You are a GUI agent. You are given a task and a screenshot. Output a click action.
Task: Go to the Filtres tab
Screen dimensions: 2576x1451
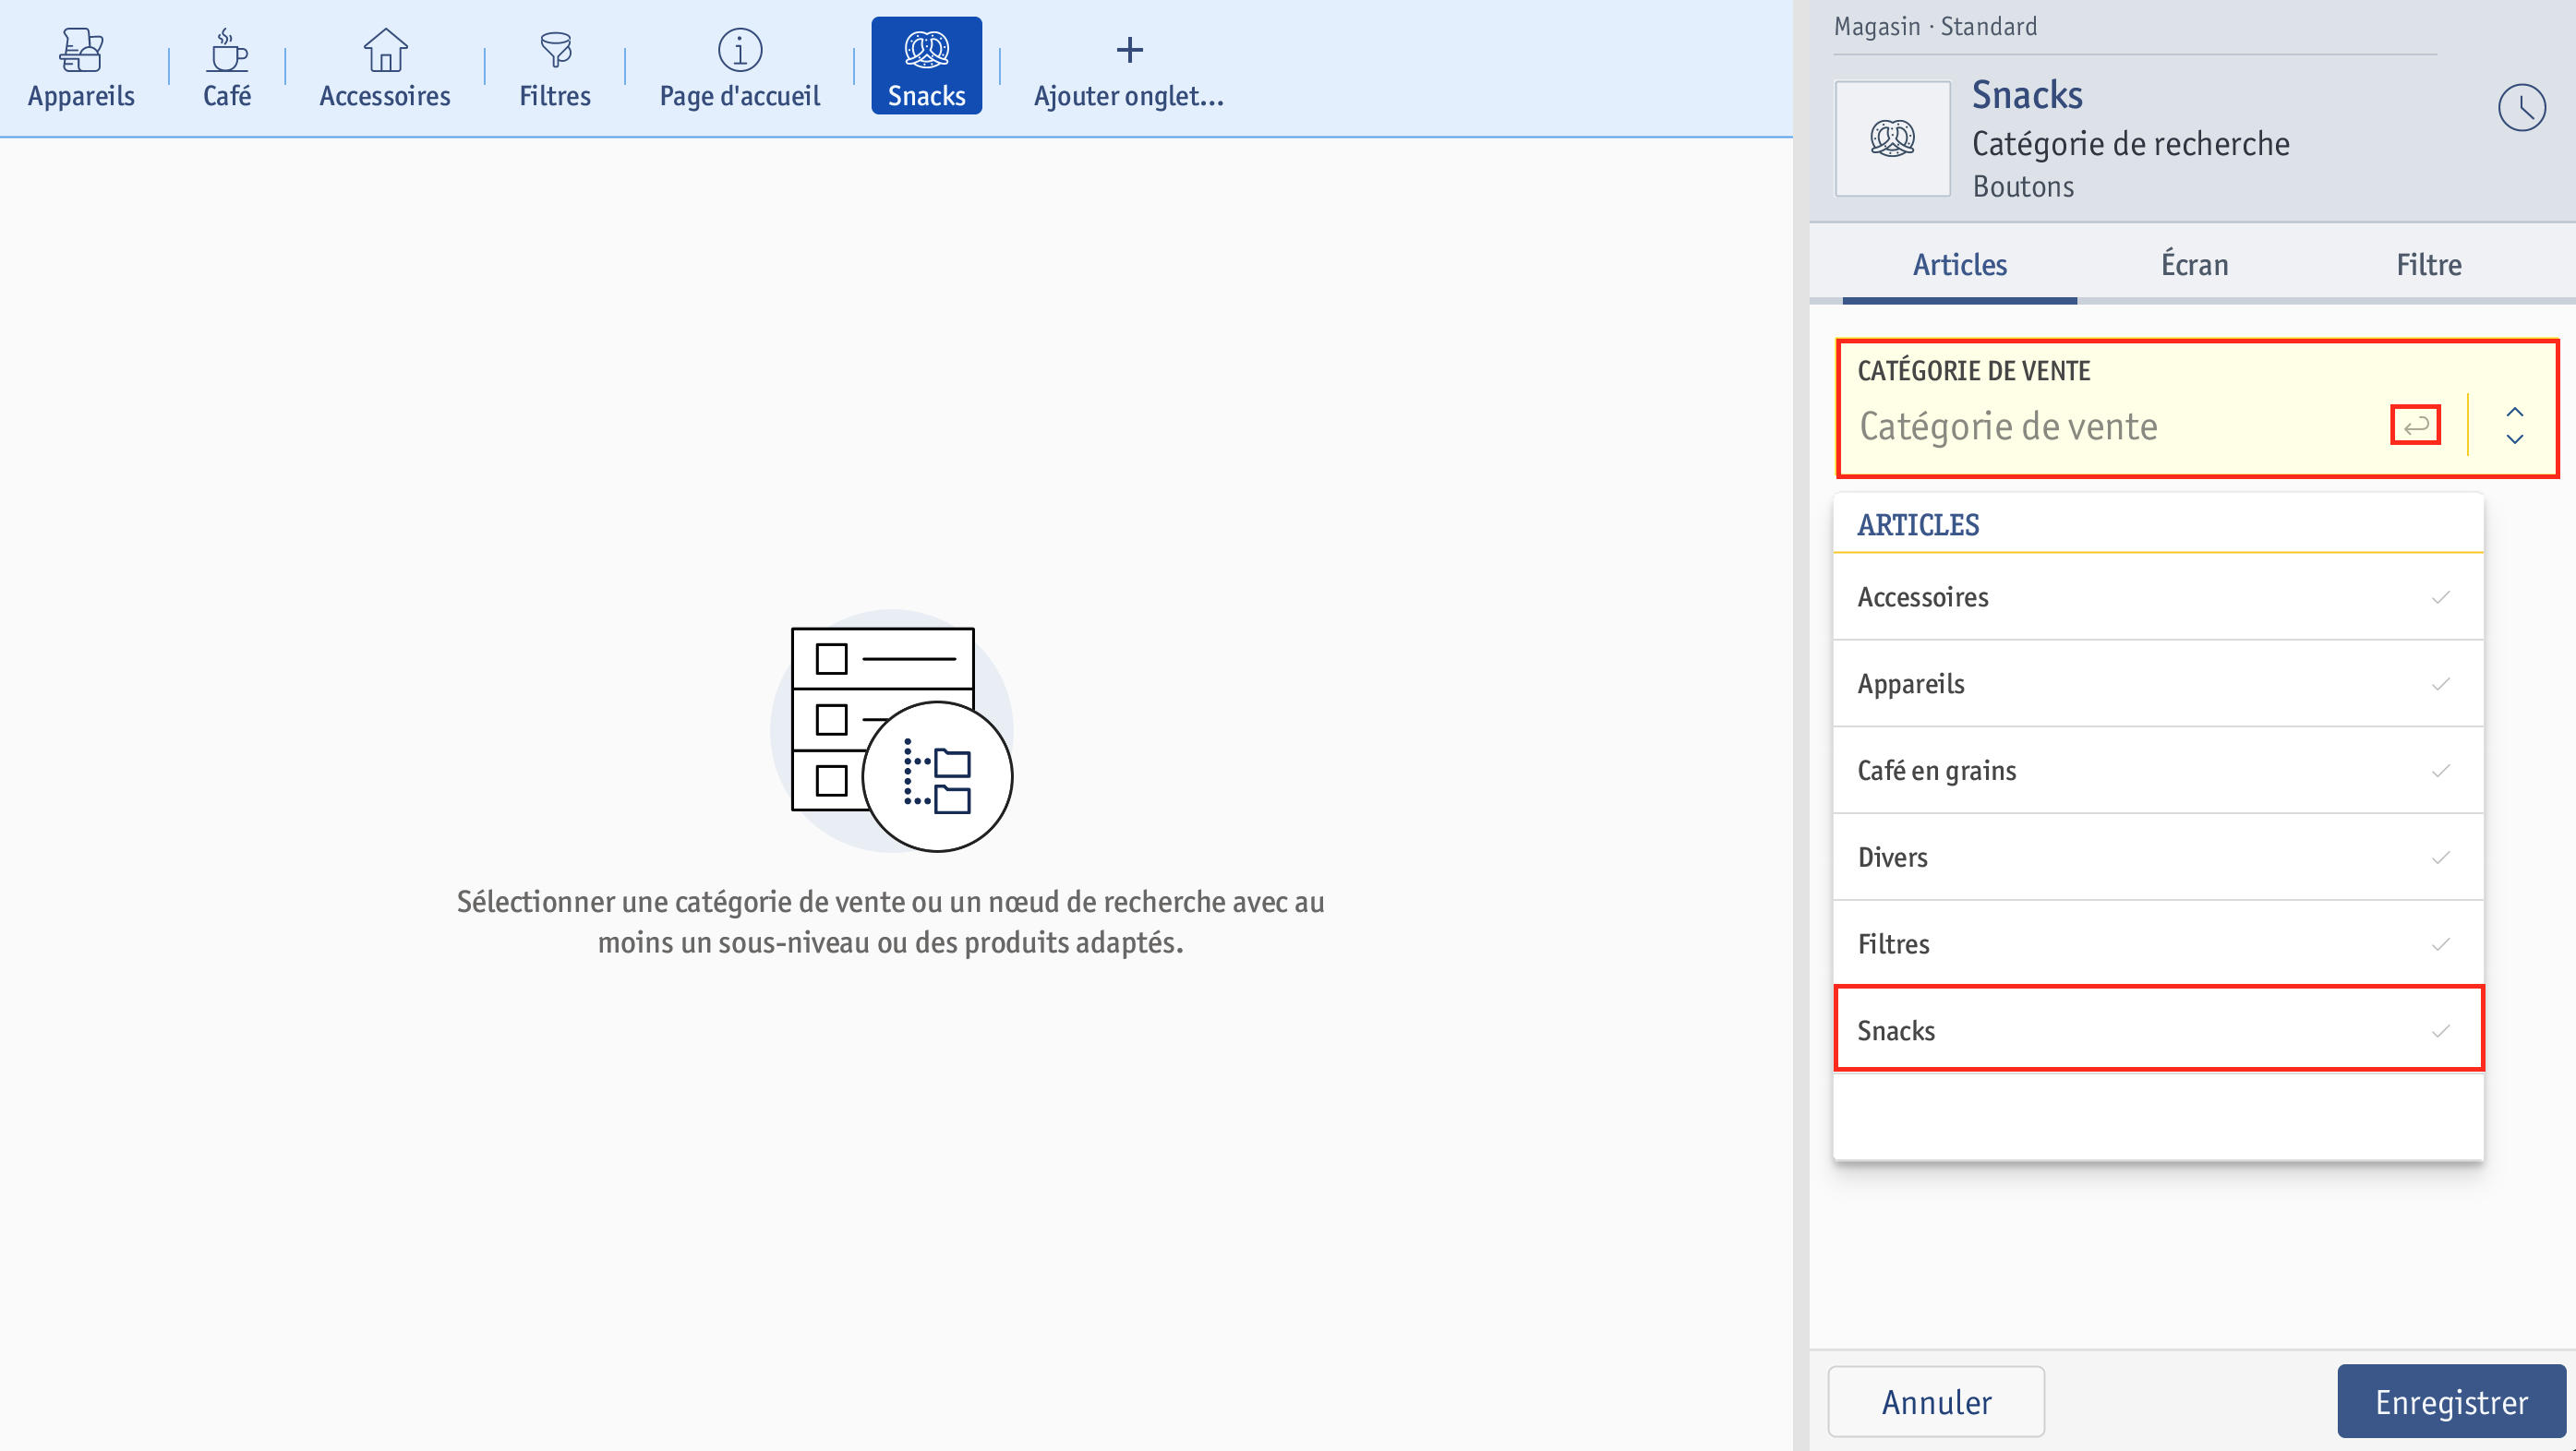555,67
